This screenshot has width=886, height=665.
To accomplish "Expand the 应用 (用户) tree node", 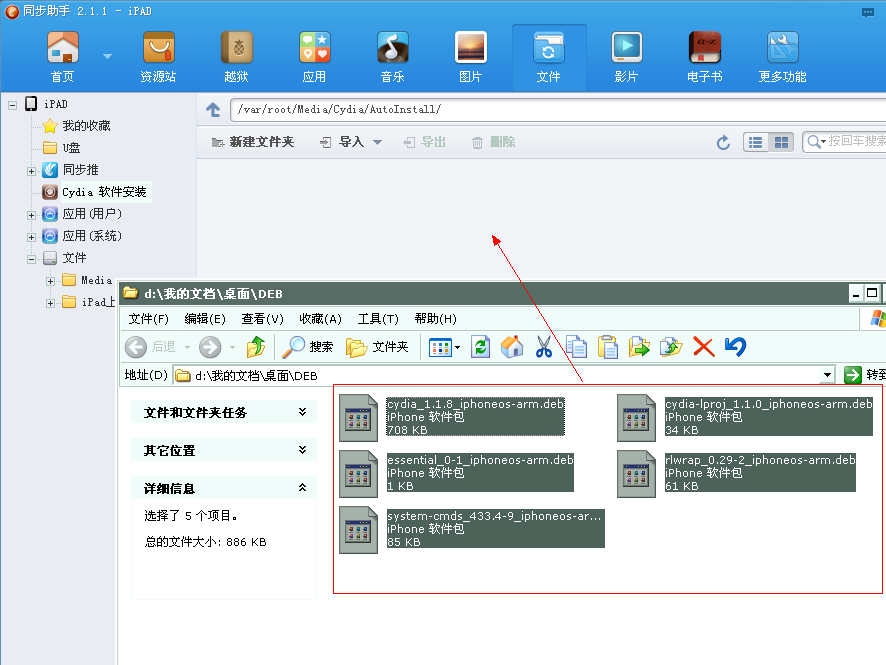I will point(32,215).
